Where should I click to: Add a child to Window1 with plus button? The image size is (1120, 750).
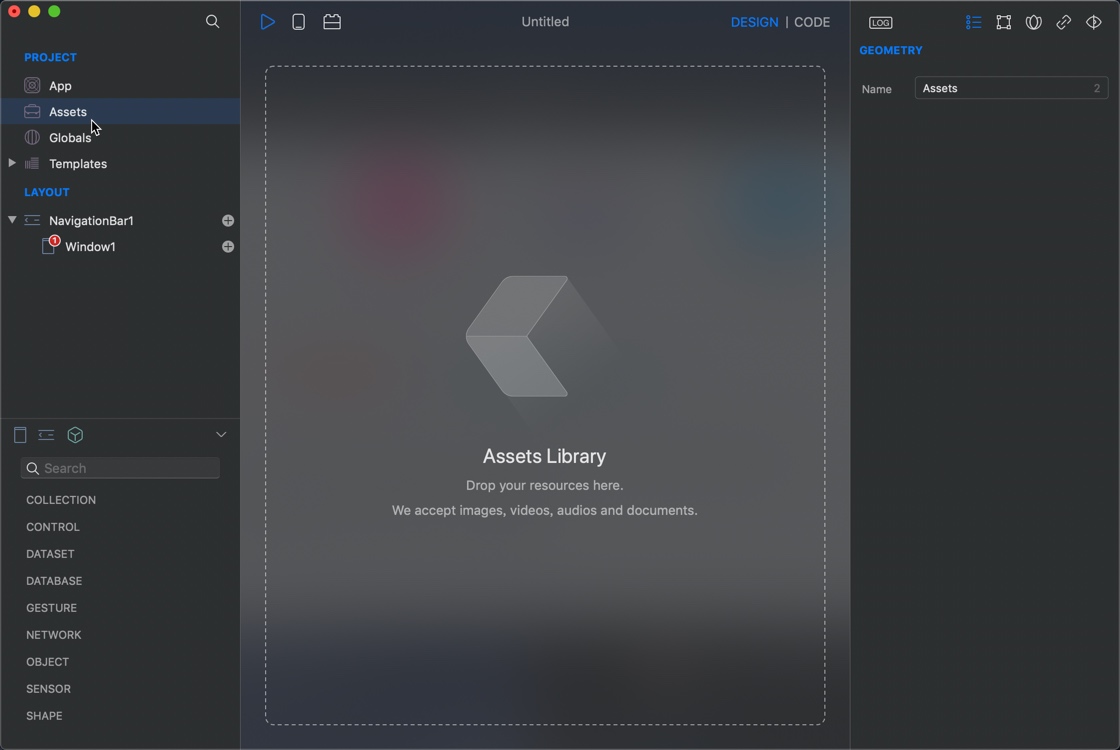click(x=228, y=246)
